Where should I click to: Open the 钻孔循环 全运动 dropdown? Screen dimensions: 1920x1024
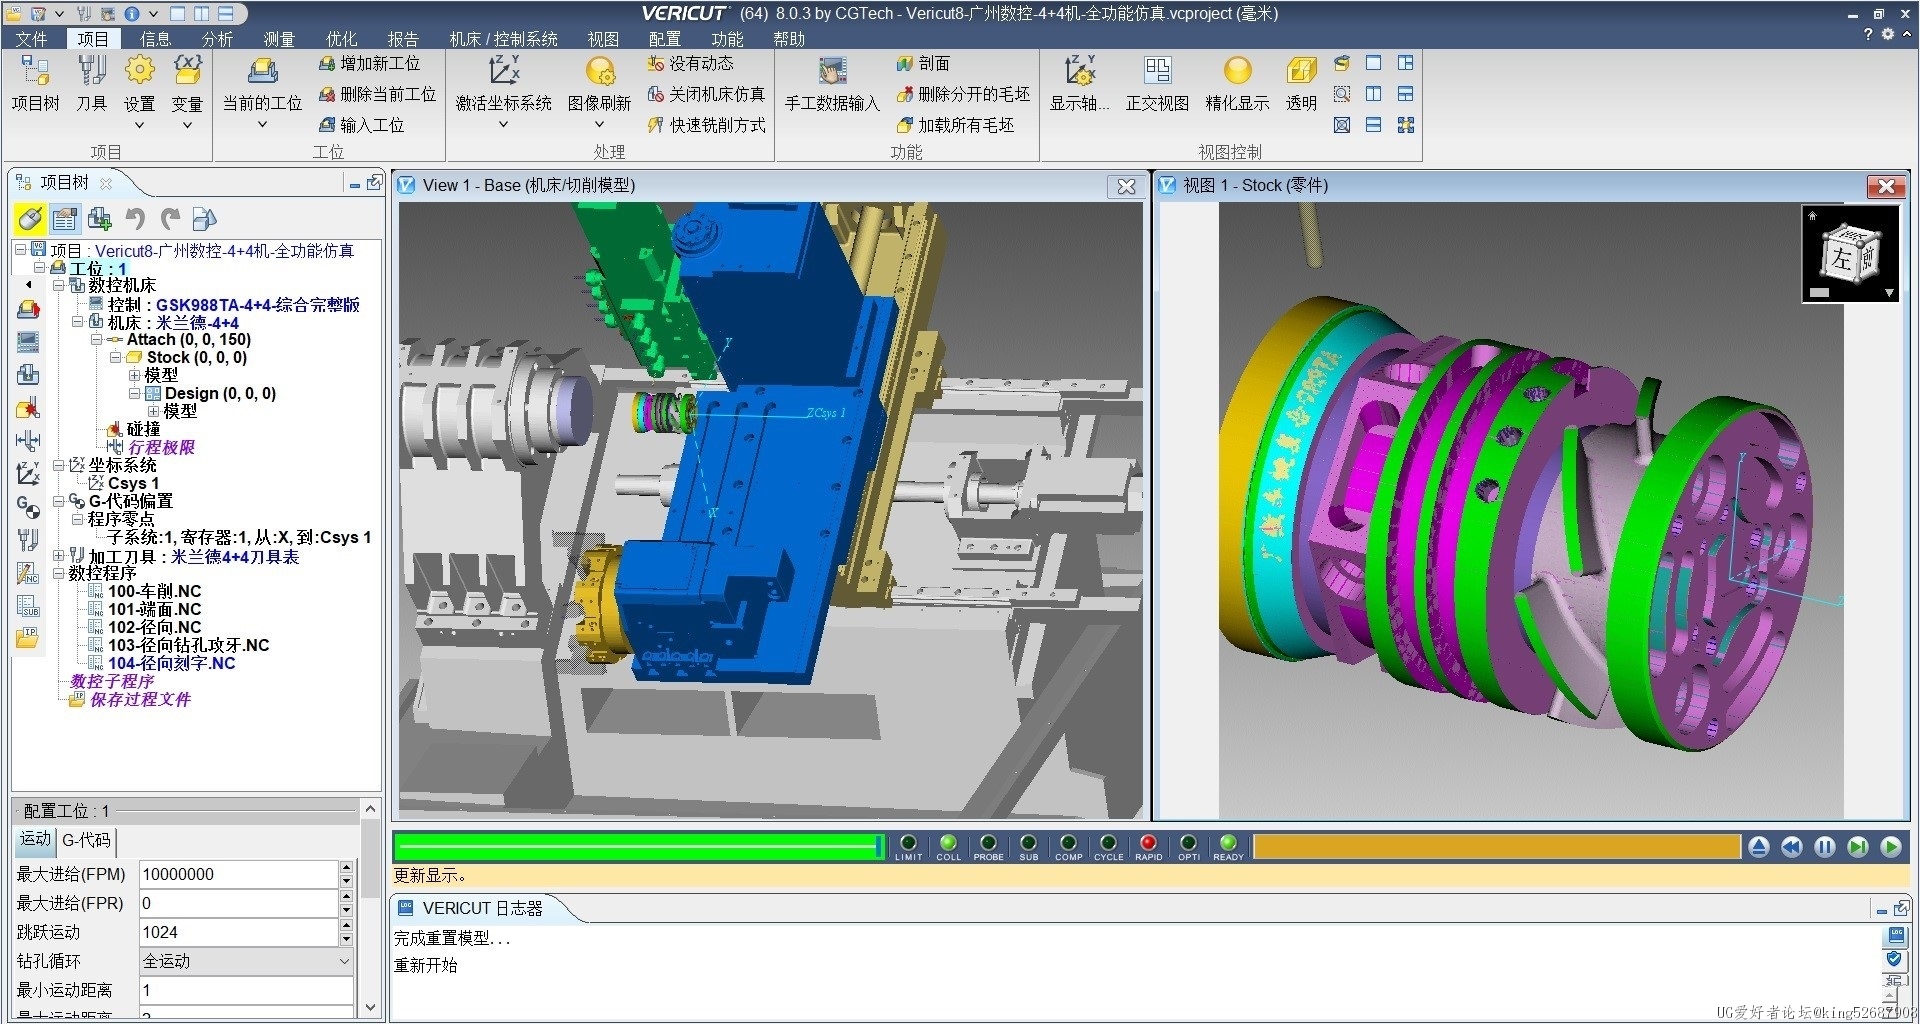pyautogui.click(x=246, y=961)
